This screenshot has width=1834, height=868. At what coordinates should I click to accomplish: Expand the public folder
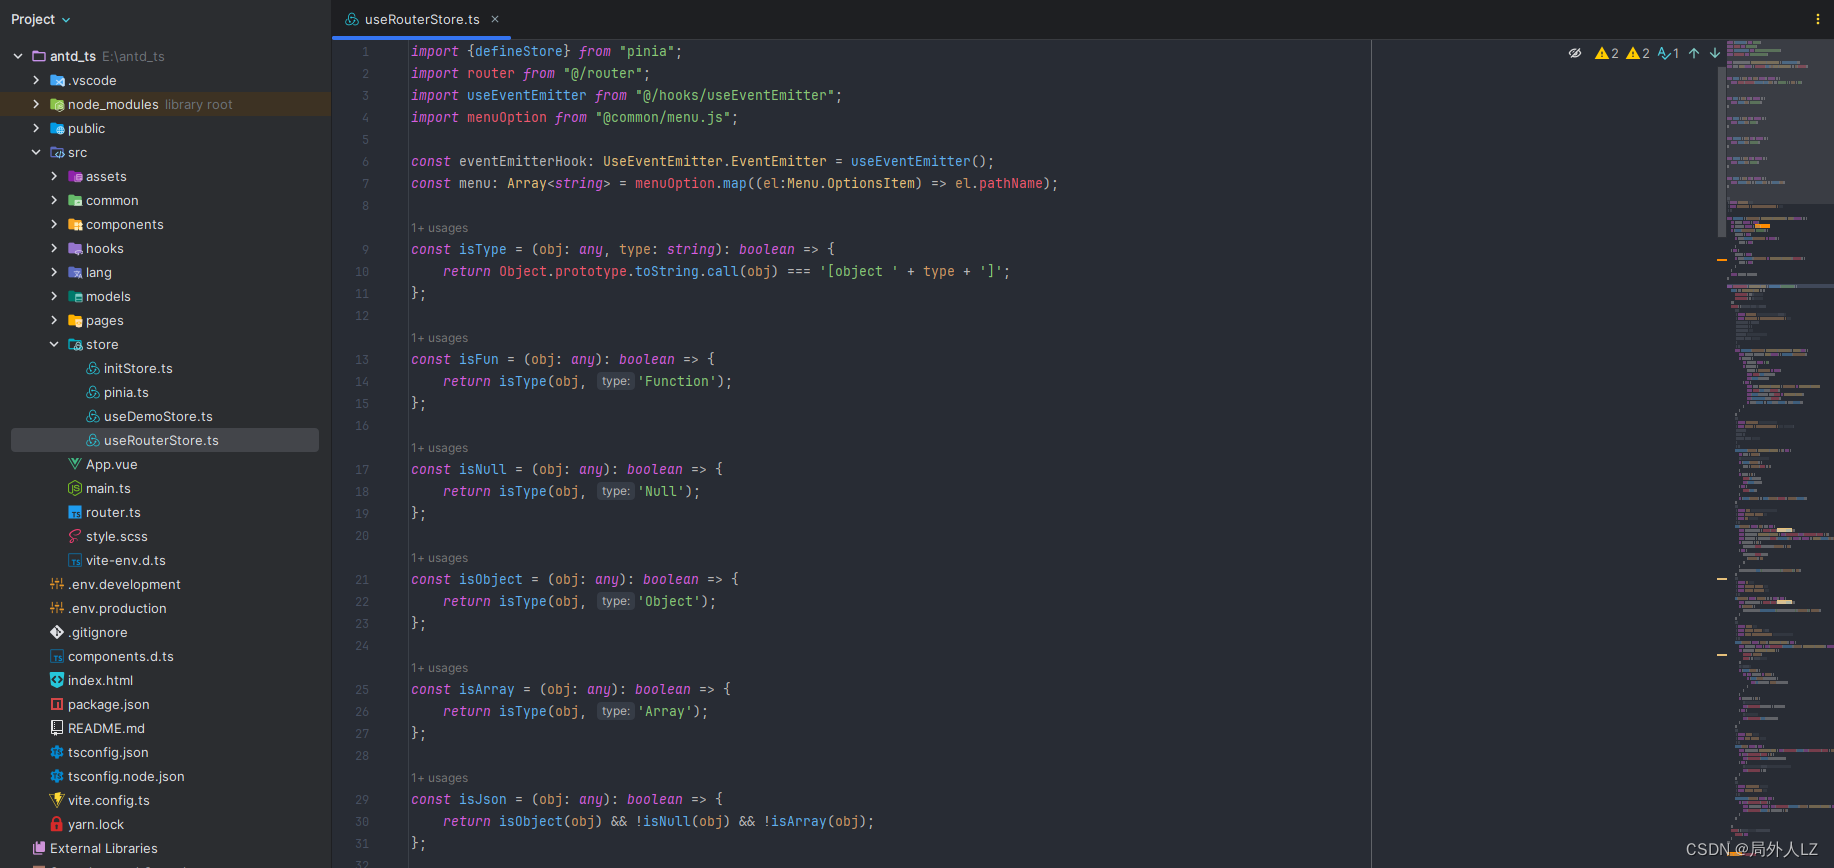(x=36, y=128)
